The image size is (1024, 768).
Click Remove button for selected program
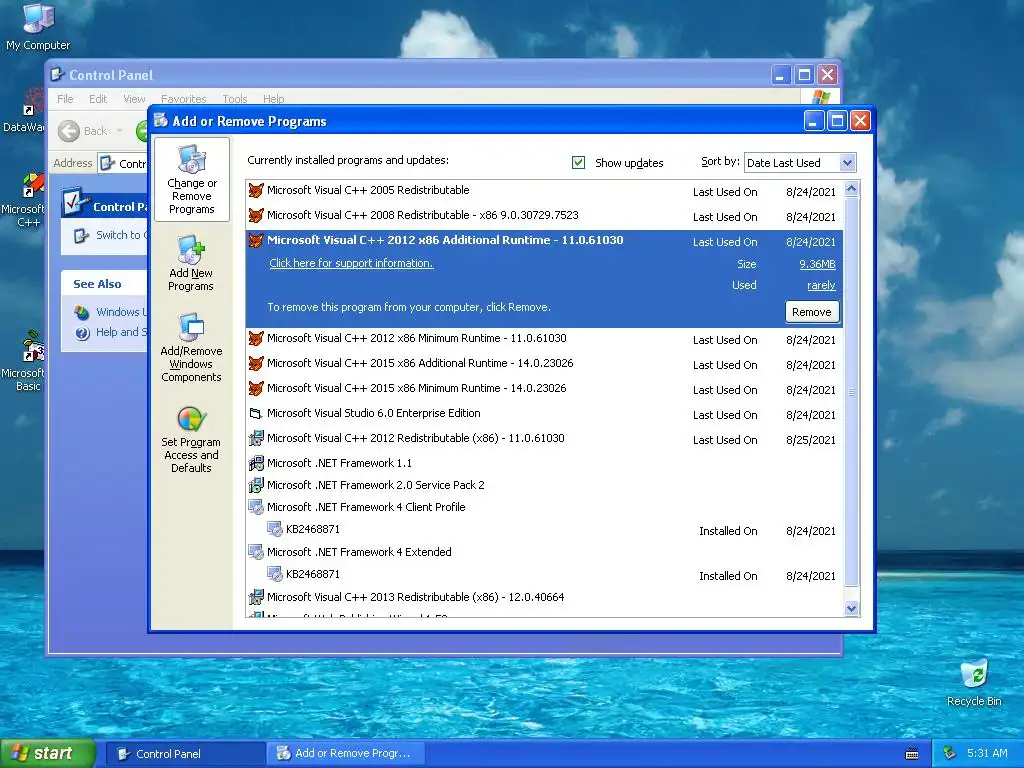click(812, 312)
